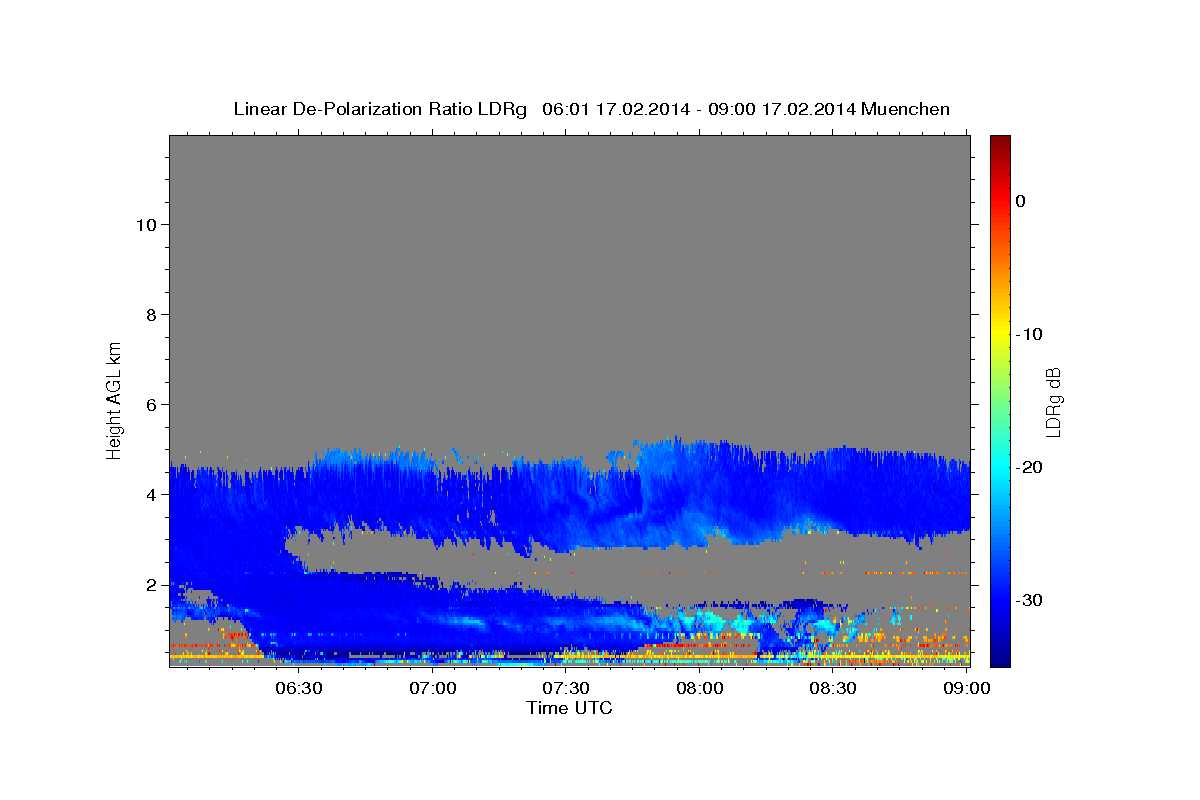The image size is (1200, 800).
Task: Click the cyan band of the colorbar
Action: coord(1000,467)
